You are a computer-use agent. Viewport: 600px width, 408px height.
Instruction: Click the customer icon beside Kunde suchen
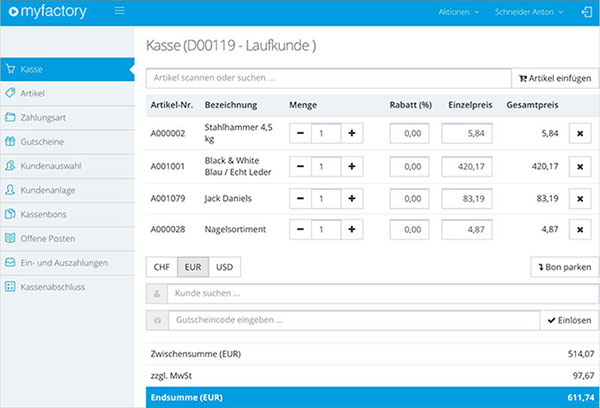(157, 294)
